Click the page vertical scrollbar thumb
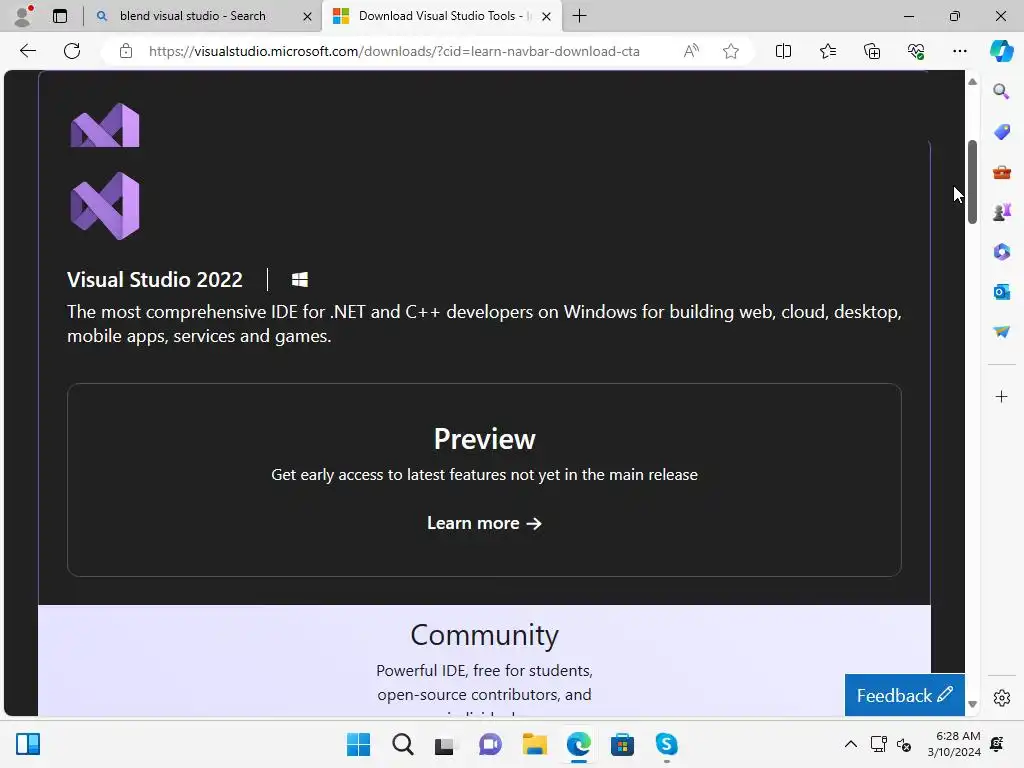 coord(972,182)
